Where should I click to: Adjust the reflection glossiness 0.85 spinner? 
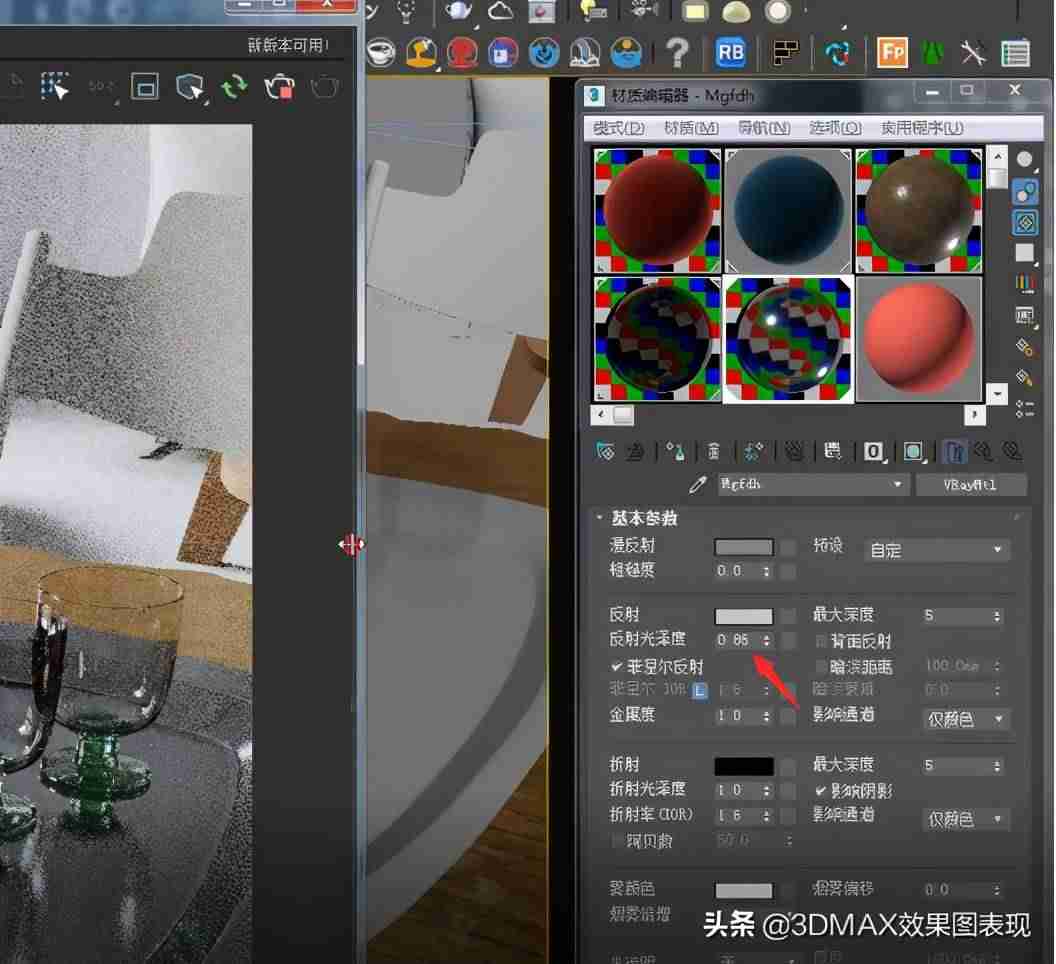pos(766,640)
